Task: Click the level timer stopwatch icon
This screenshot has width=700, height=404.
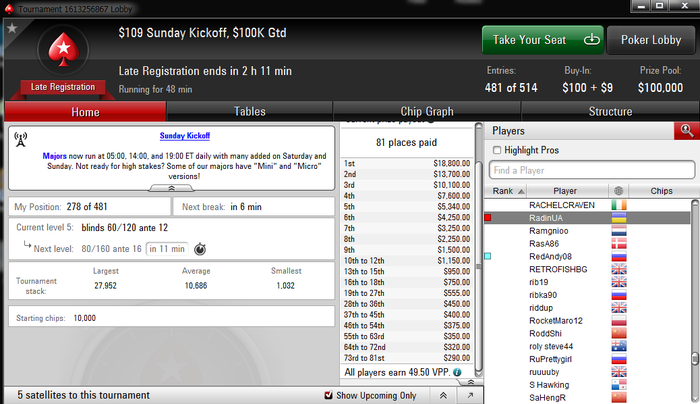Action: (200, 249)
